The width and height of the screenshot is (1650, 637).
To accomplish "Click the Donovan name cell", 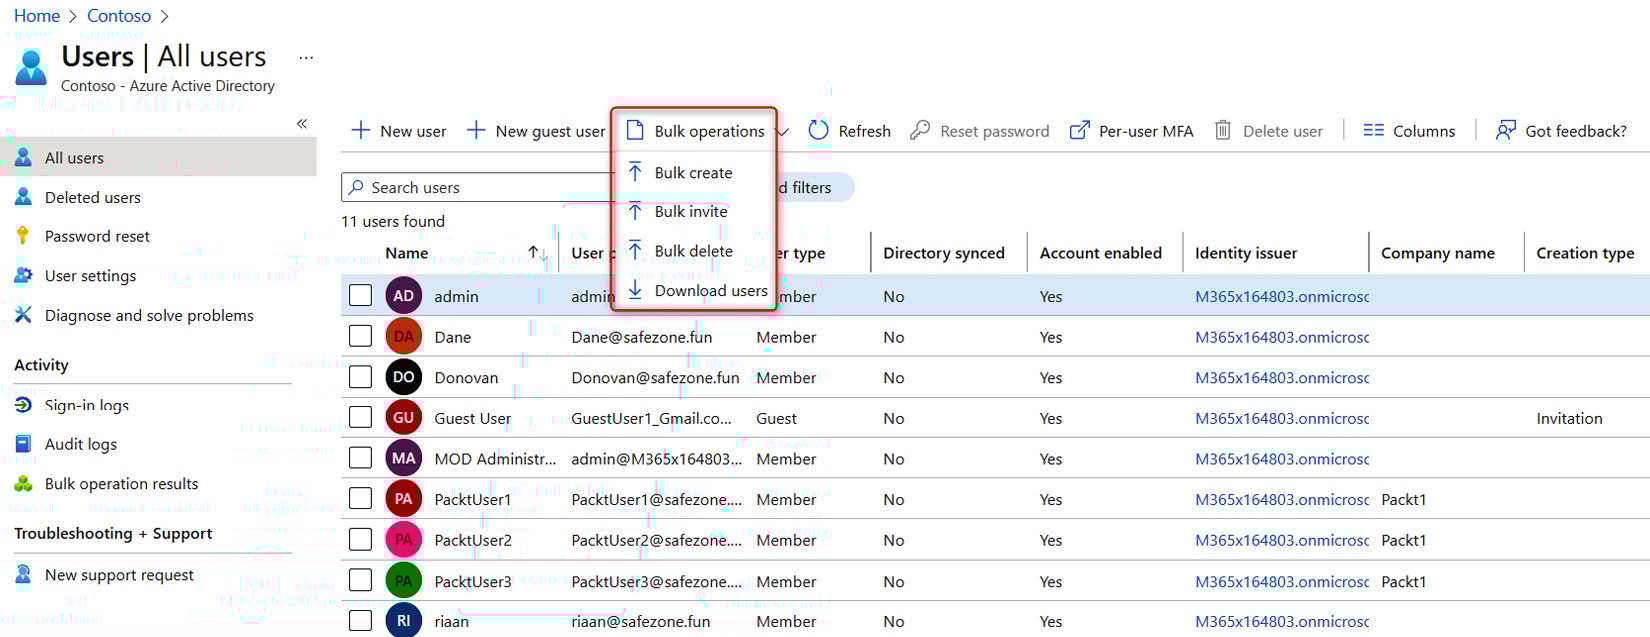I will pos(466,377).
